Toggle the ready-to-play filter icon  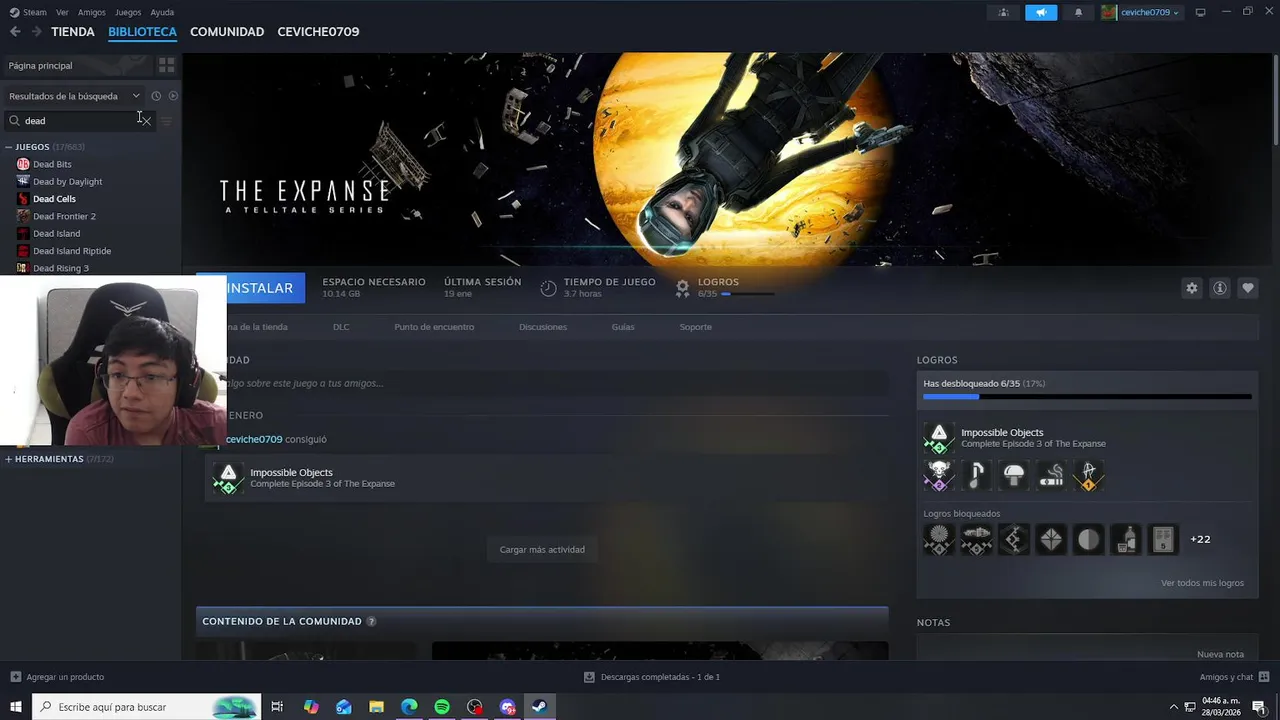[173, 96]
